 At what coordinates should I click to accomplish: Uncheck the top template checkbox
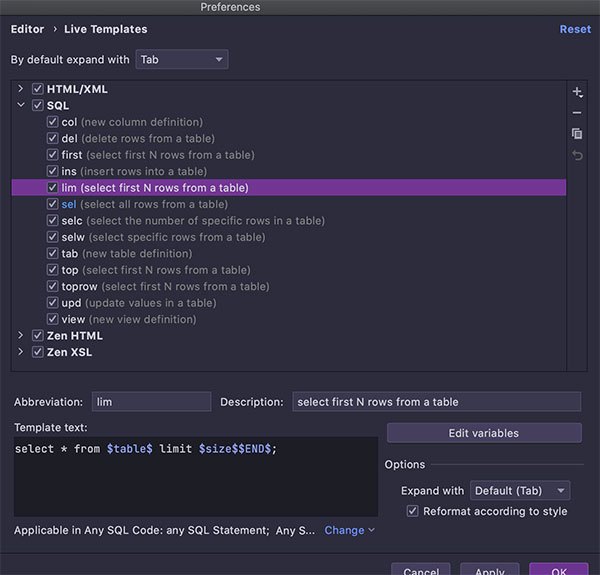(x=52, y=270)
